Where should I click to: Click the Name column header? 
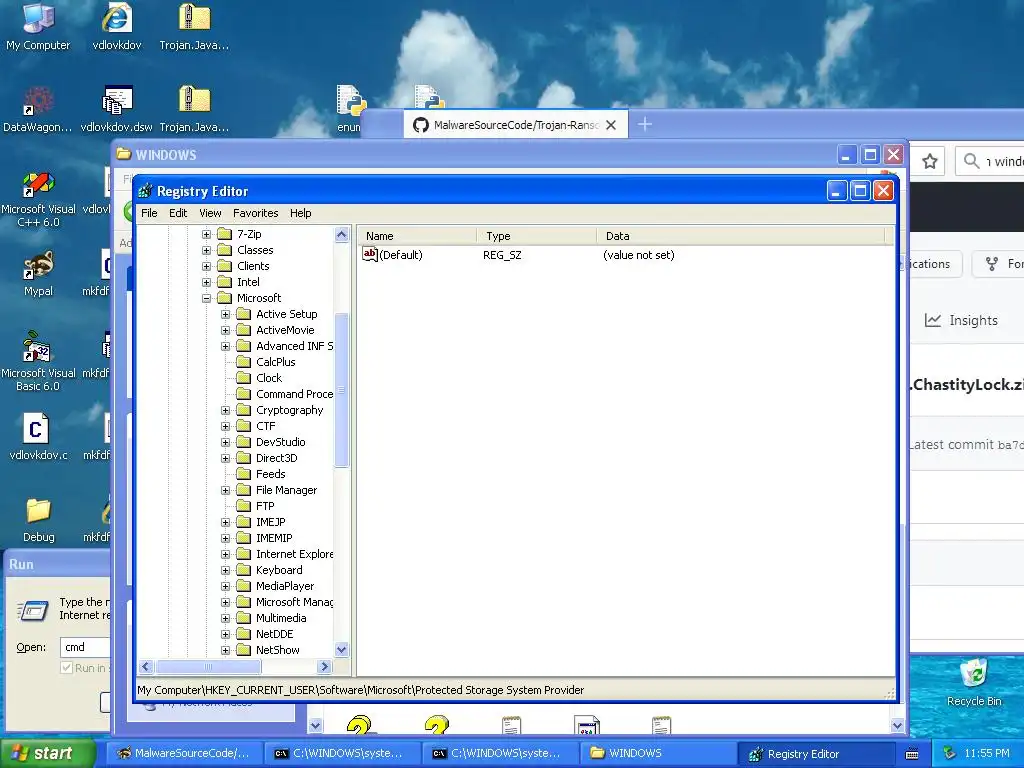[x=417, y=236]
